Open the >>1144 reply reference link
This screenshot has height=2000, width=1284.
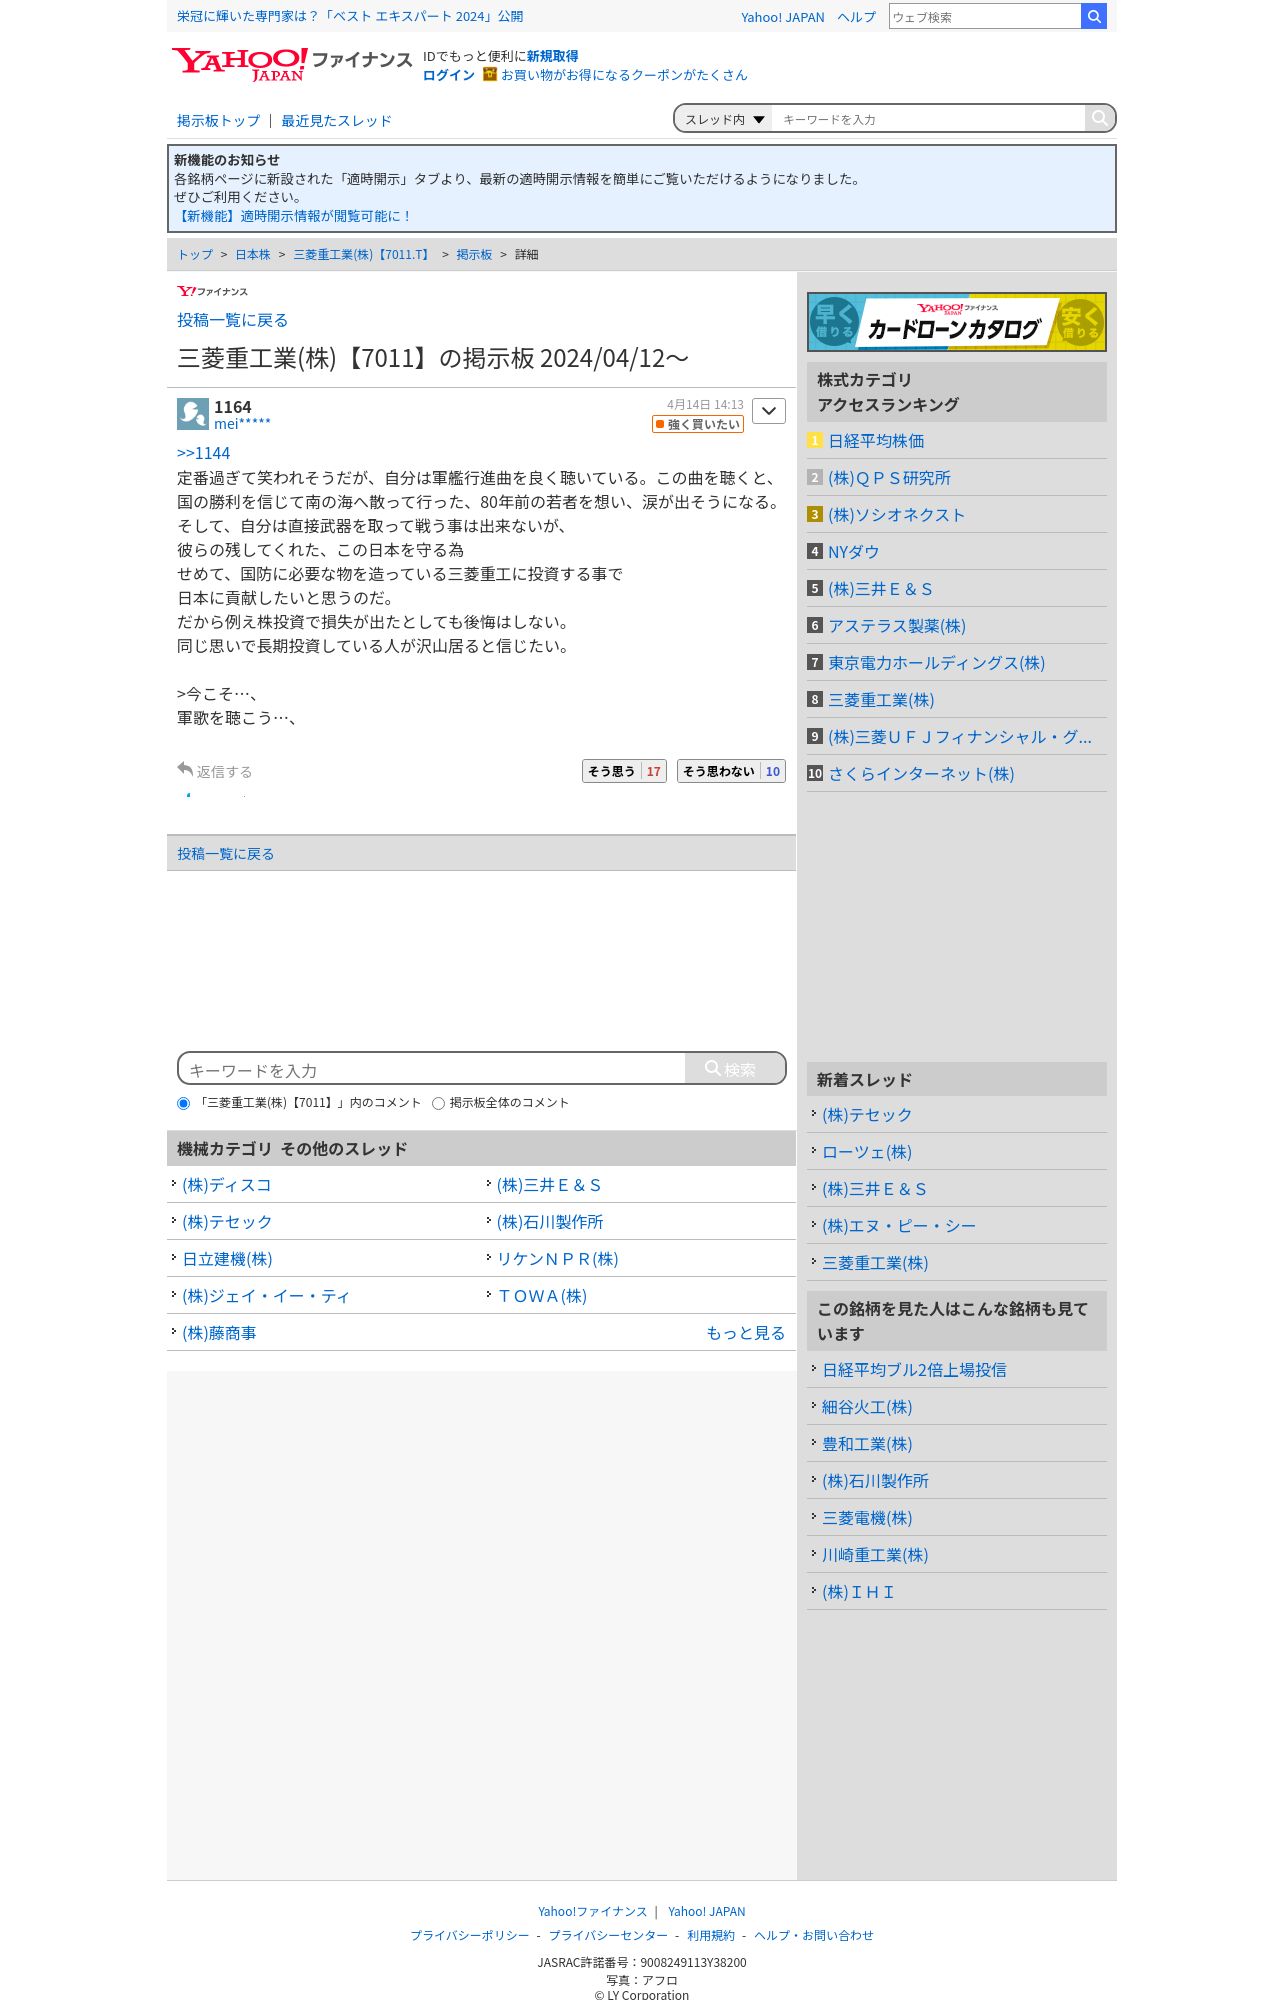pyautogui.click(x=203, y=453)
